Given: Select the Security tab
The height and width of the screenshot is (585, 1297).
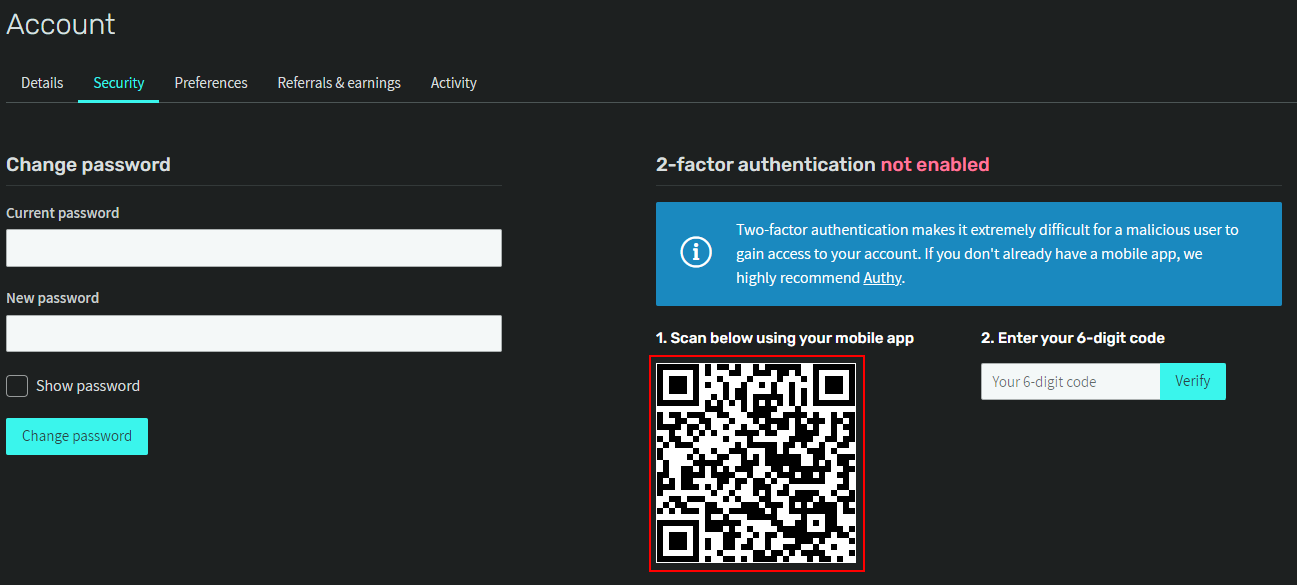Looking at the screenshot, I should pos(119,83).
